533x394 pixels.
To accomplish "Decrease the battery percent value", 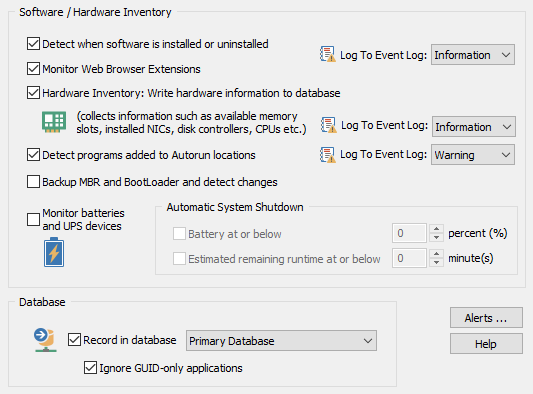I will [436, 237].
